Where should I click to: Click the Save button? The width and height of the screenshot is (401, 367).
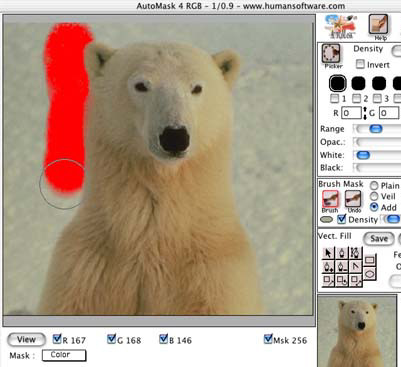coord(379,239)
